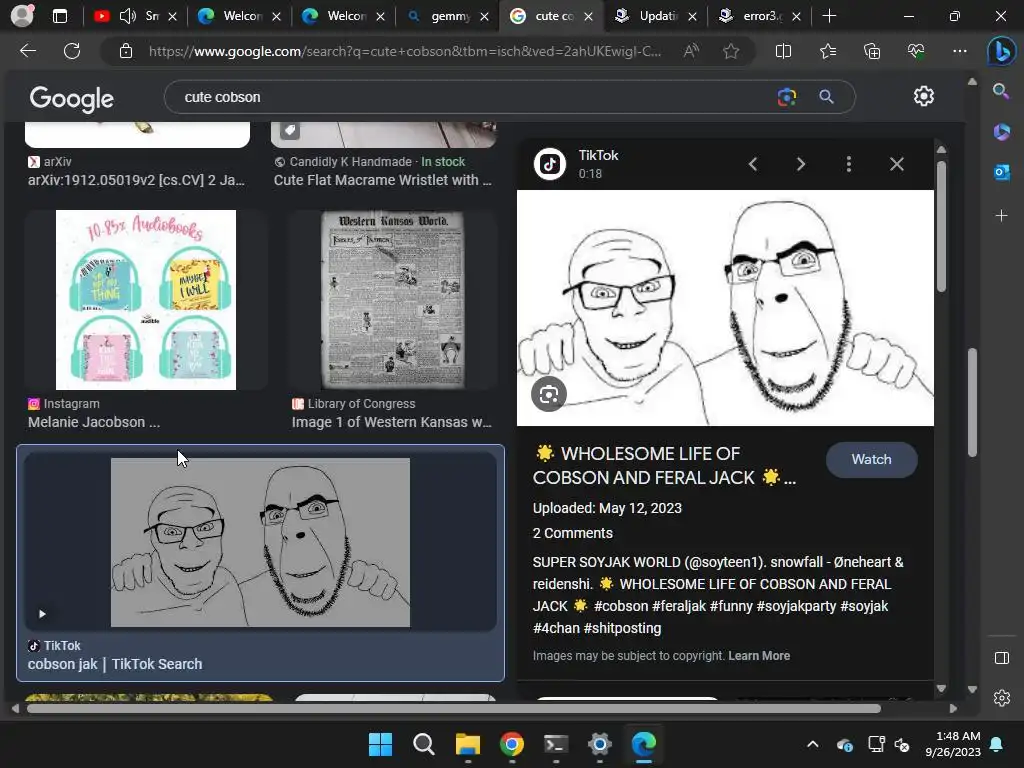Image resolution: width=1024 pixels, height=768 pixels.
Task: Open split screen icon in toolbar
Action: [783, 51]
